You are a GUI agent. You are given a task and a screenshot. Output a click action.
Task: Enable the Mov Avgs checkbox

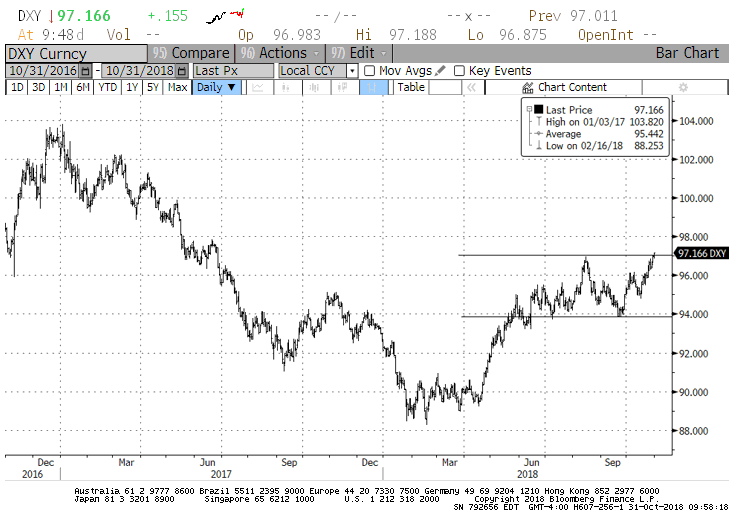(x=370, y=71)
